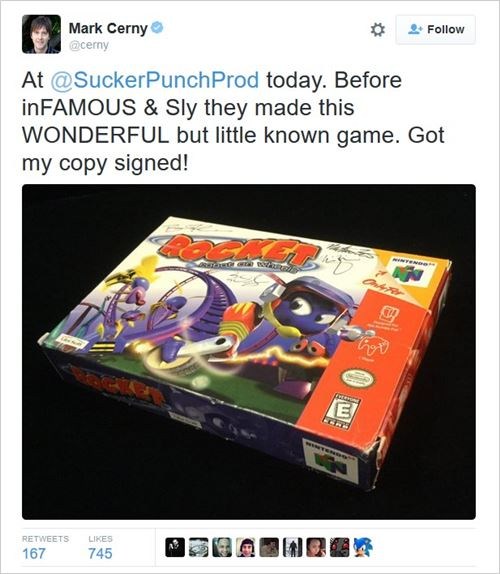
Task: Open the red-and-black patterned liker avatar
Action: (340, 548)
